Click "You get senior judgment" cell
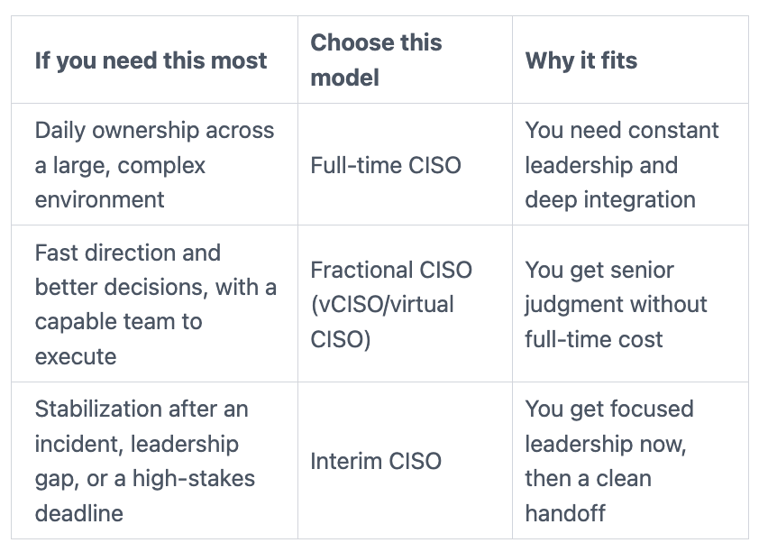 (616, 304)
